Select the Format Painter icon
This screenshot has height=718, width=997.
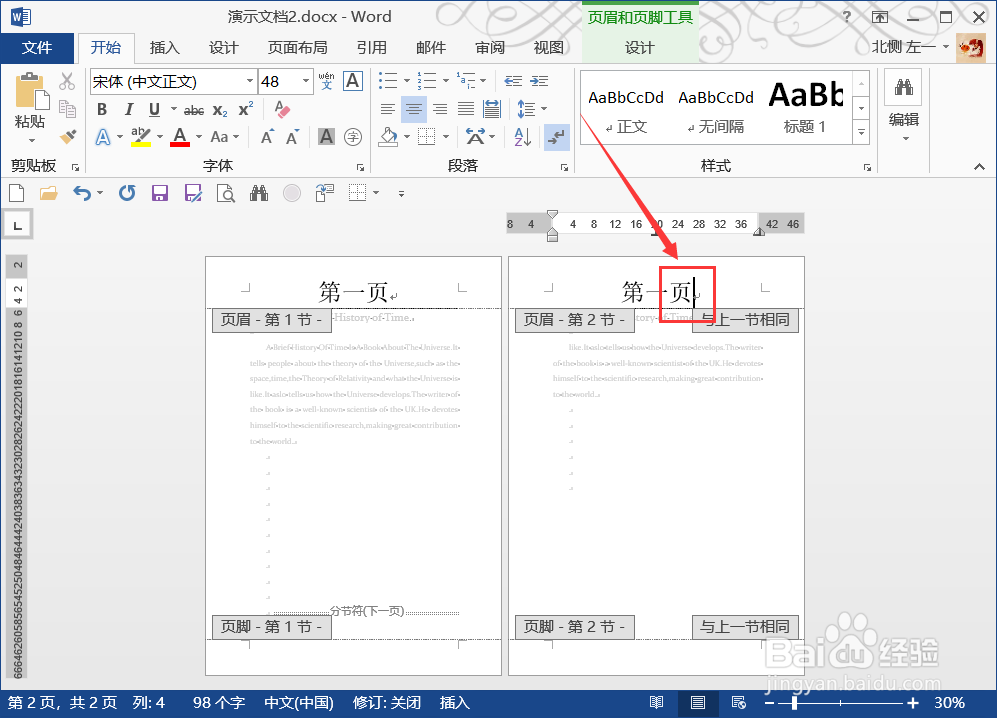[x=67, y=134]
